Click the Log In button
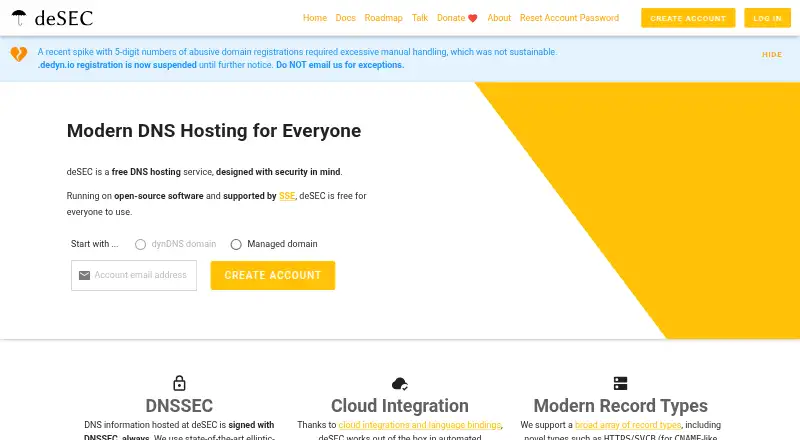The height and width of the screenshot is (440, 800). click(x=767, y=18)
